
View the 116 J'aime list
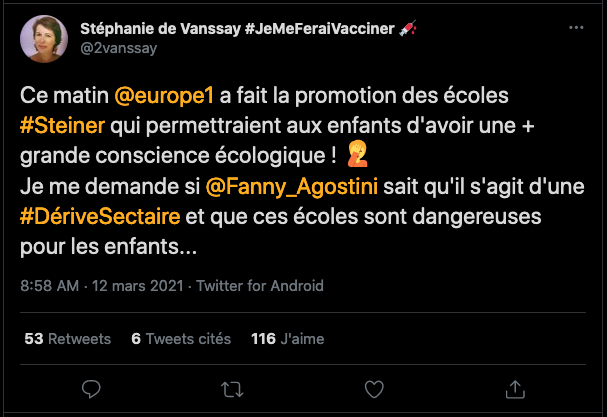pos(288,339)
